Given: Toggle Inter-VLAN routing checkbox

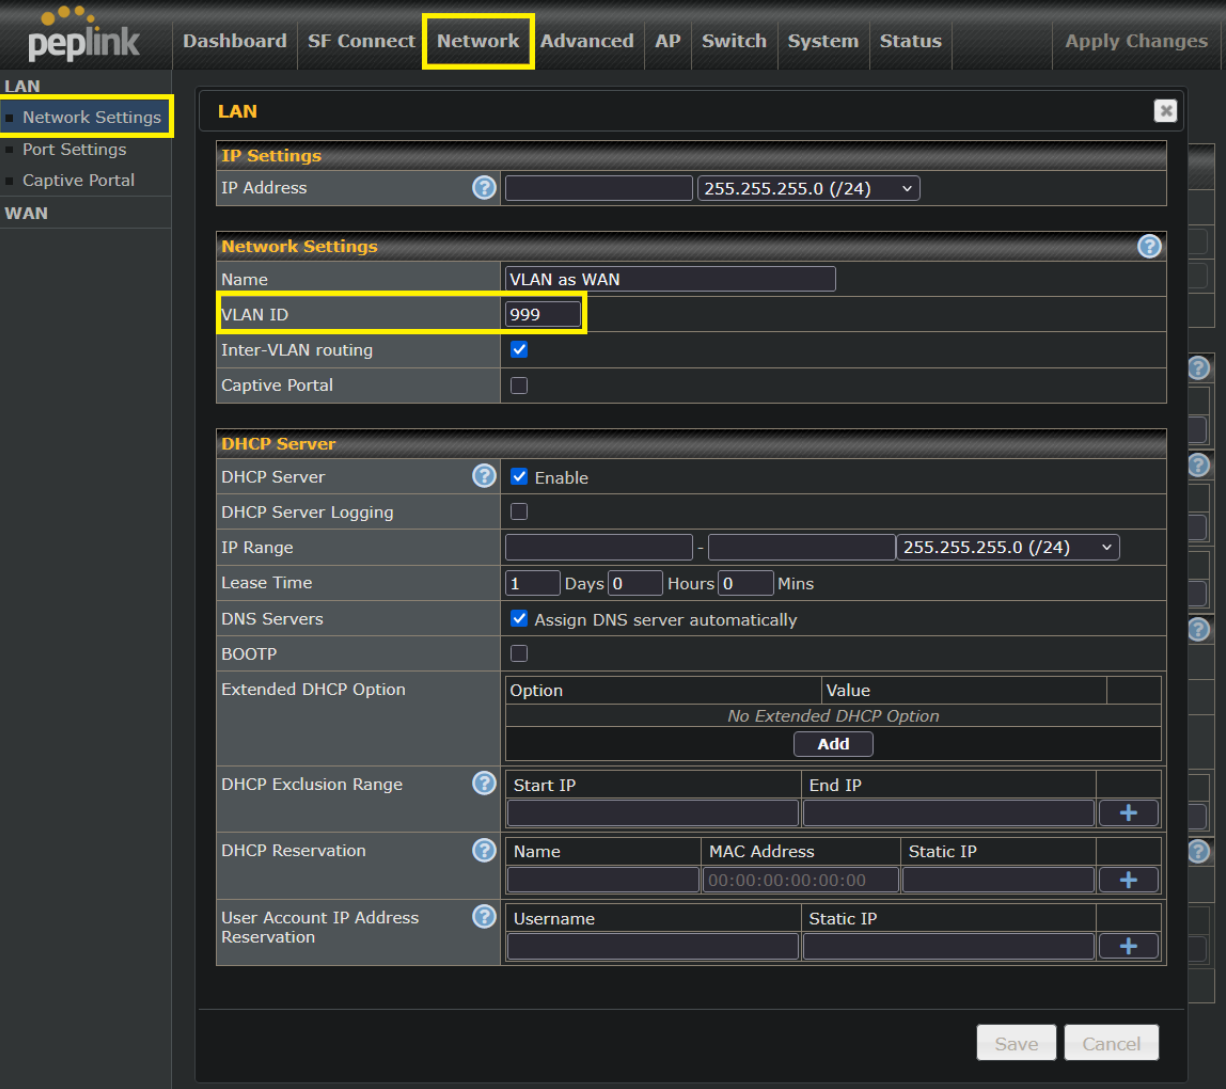Looking at the screenshot, I should pos(519,350).
